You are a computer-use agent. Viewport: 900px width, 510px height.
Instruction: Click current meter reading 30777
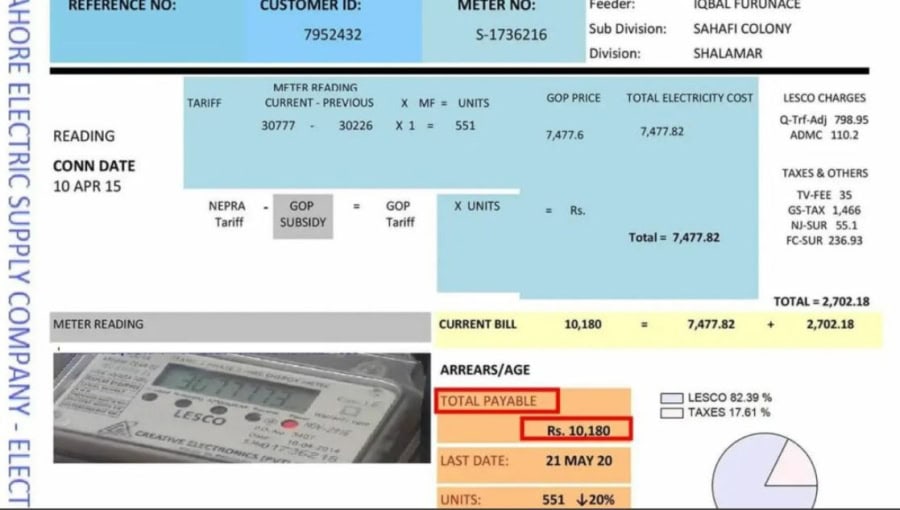pos(278,126)
